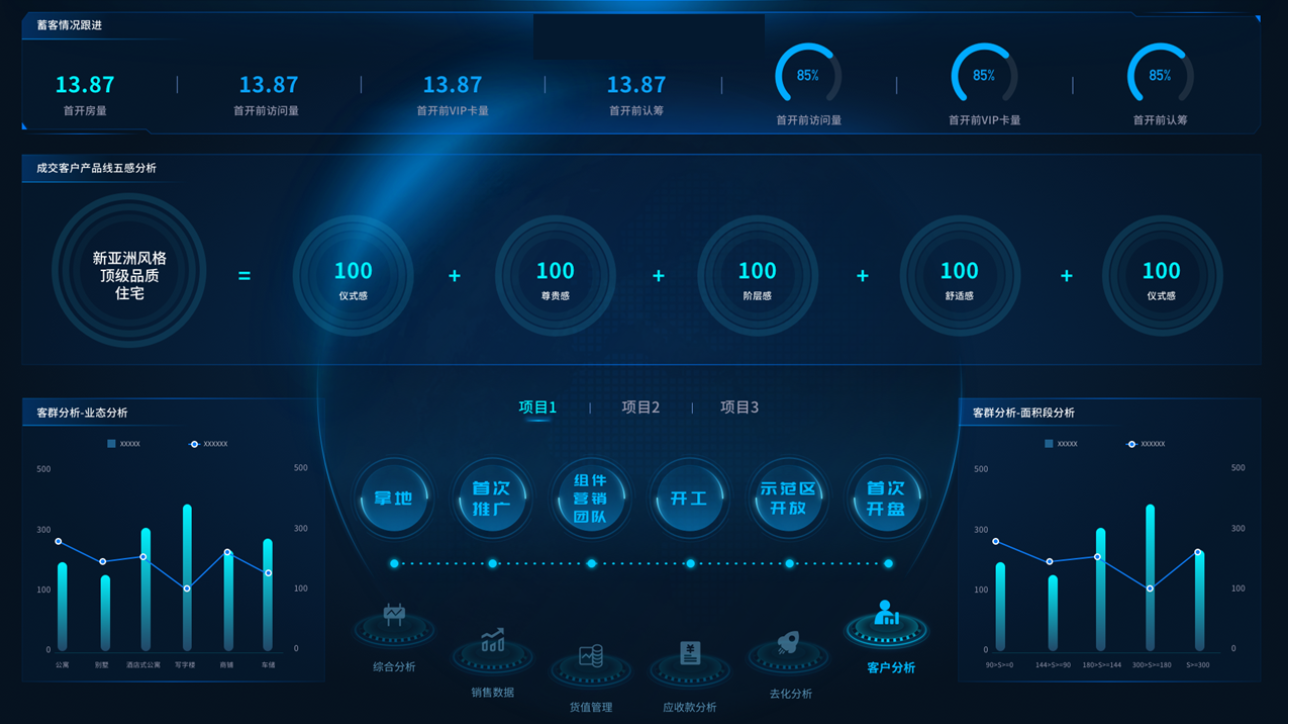1289x724 pixels.
Task: Open the 应收款分析 yen receipt icon
Action: click(x=690, y=654)
